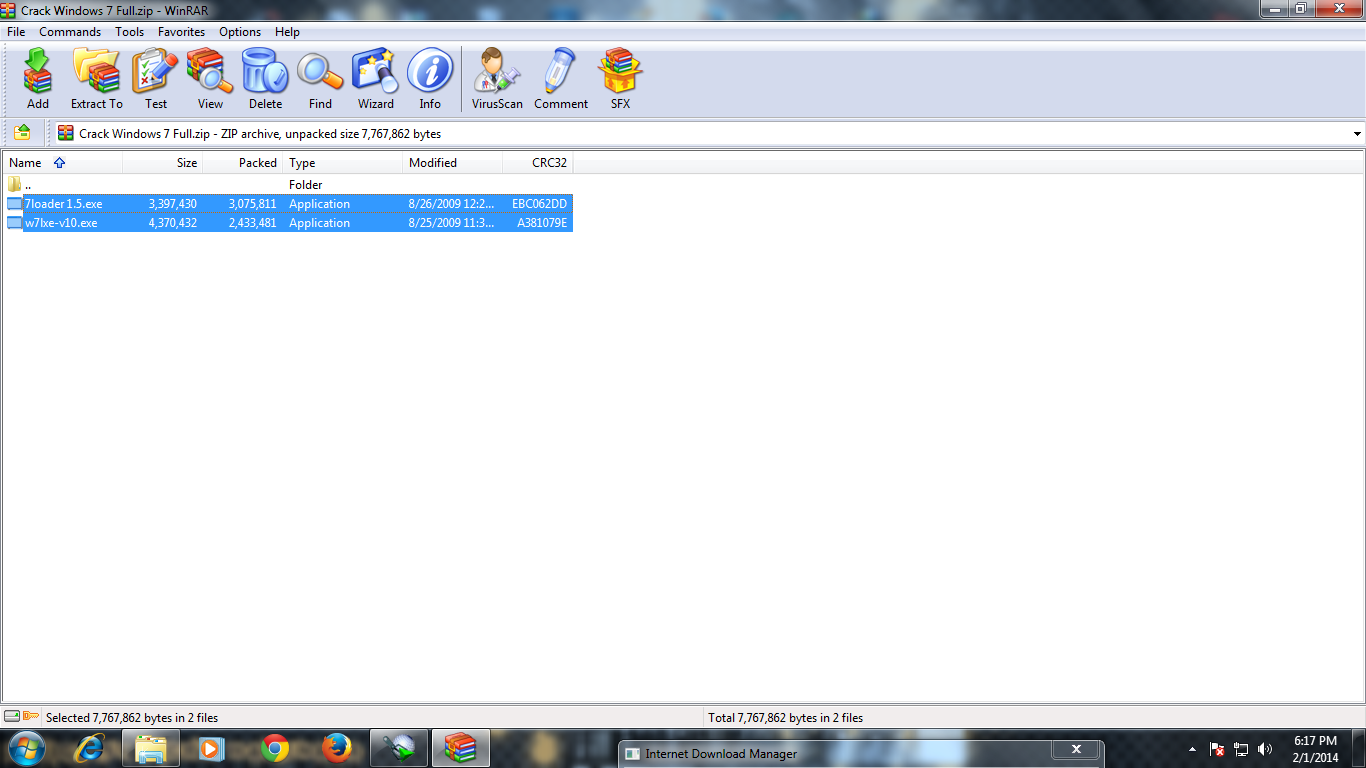This screenshot has width=1366, height=768.
Task: Open Windows Start button
Action: [x=26, y=748]
